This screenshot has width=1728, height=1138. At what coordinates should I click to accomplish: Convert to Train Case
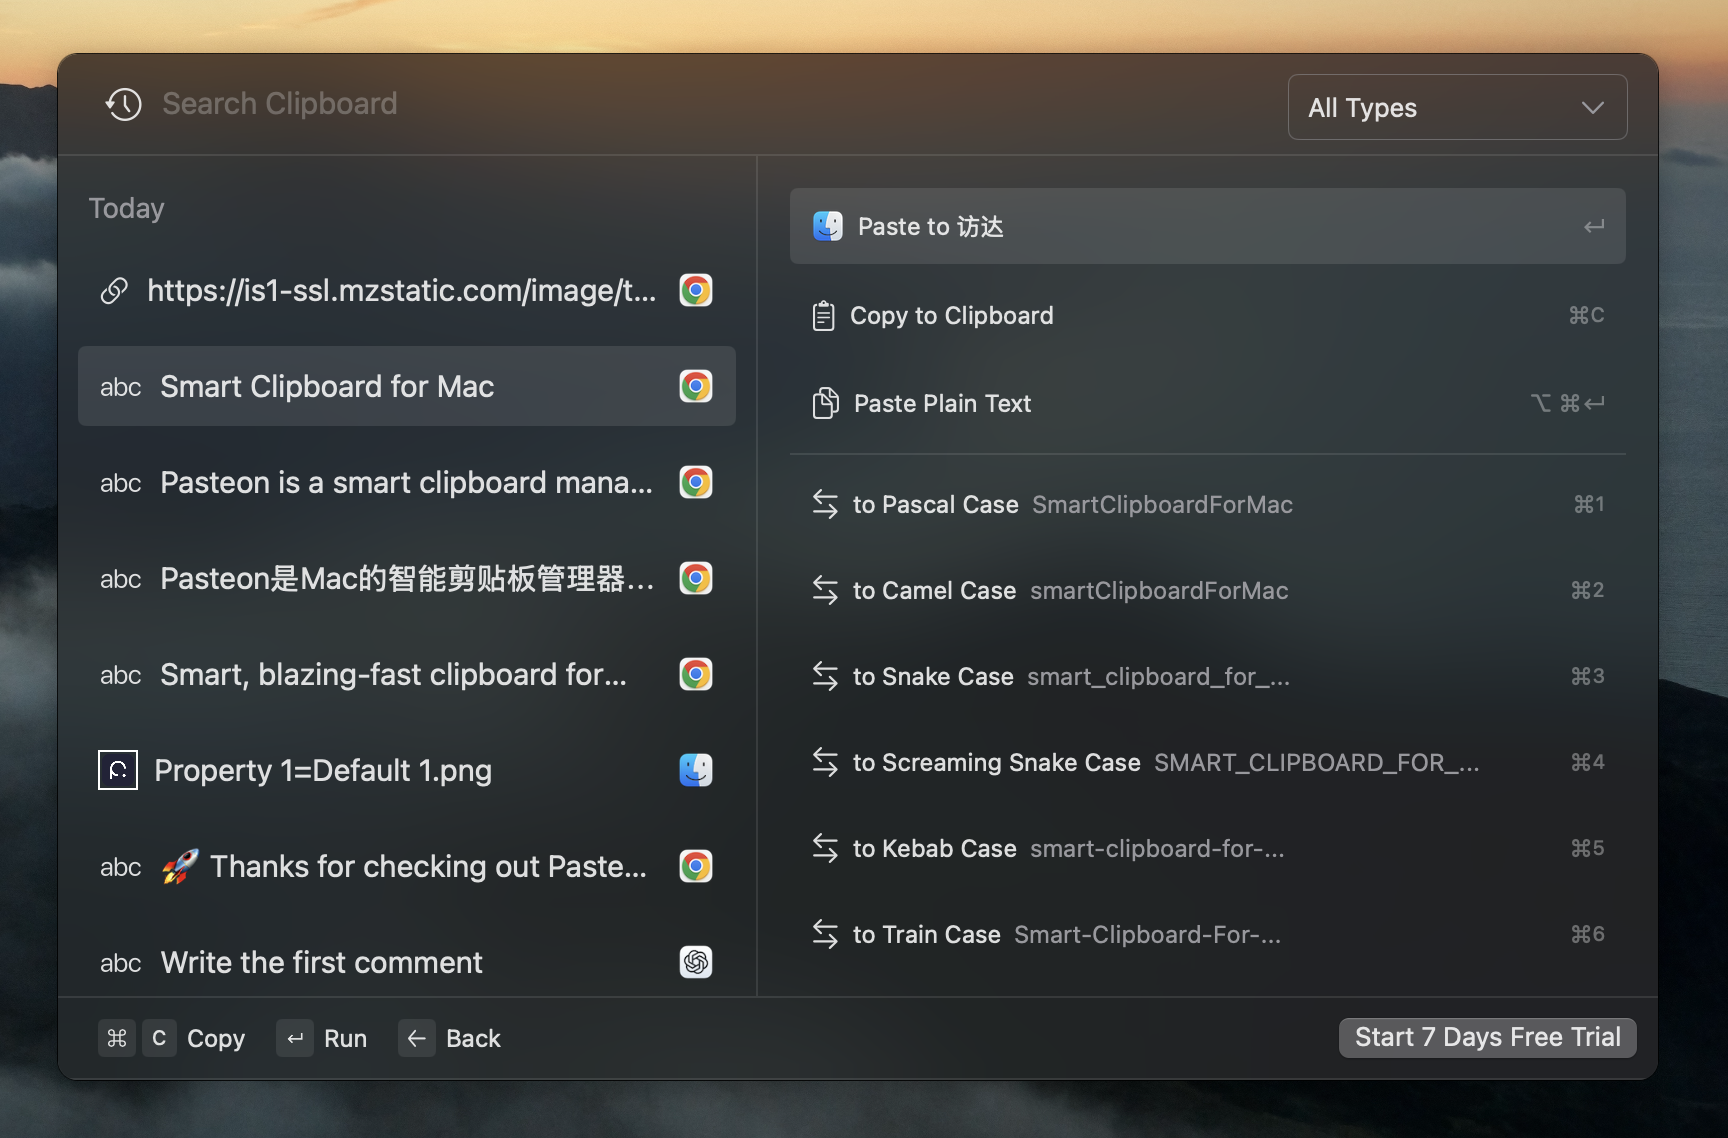[x=1208, y=934]
